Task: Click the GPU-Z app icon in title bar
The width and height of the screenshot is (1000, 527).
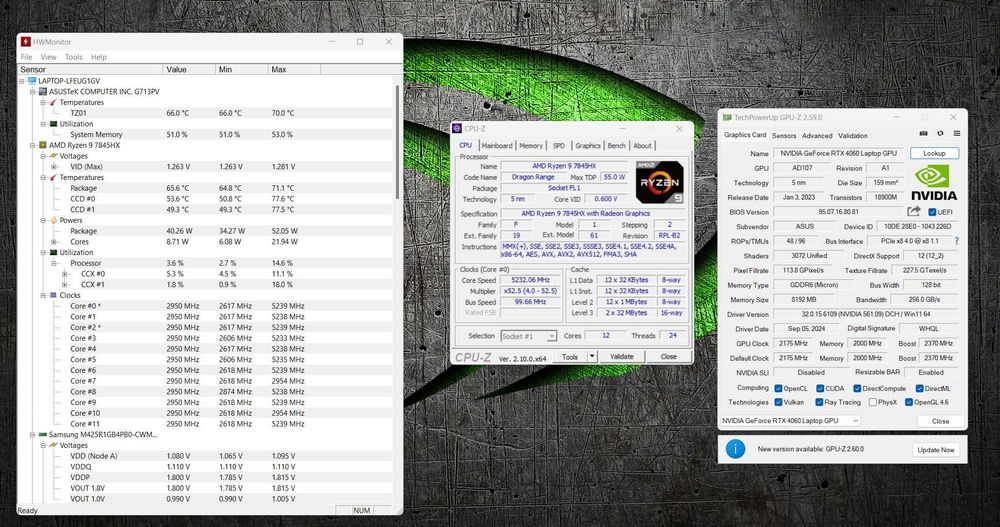Action: point(727,117)
